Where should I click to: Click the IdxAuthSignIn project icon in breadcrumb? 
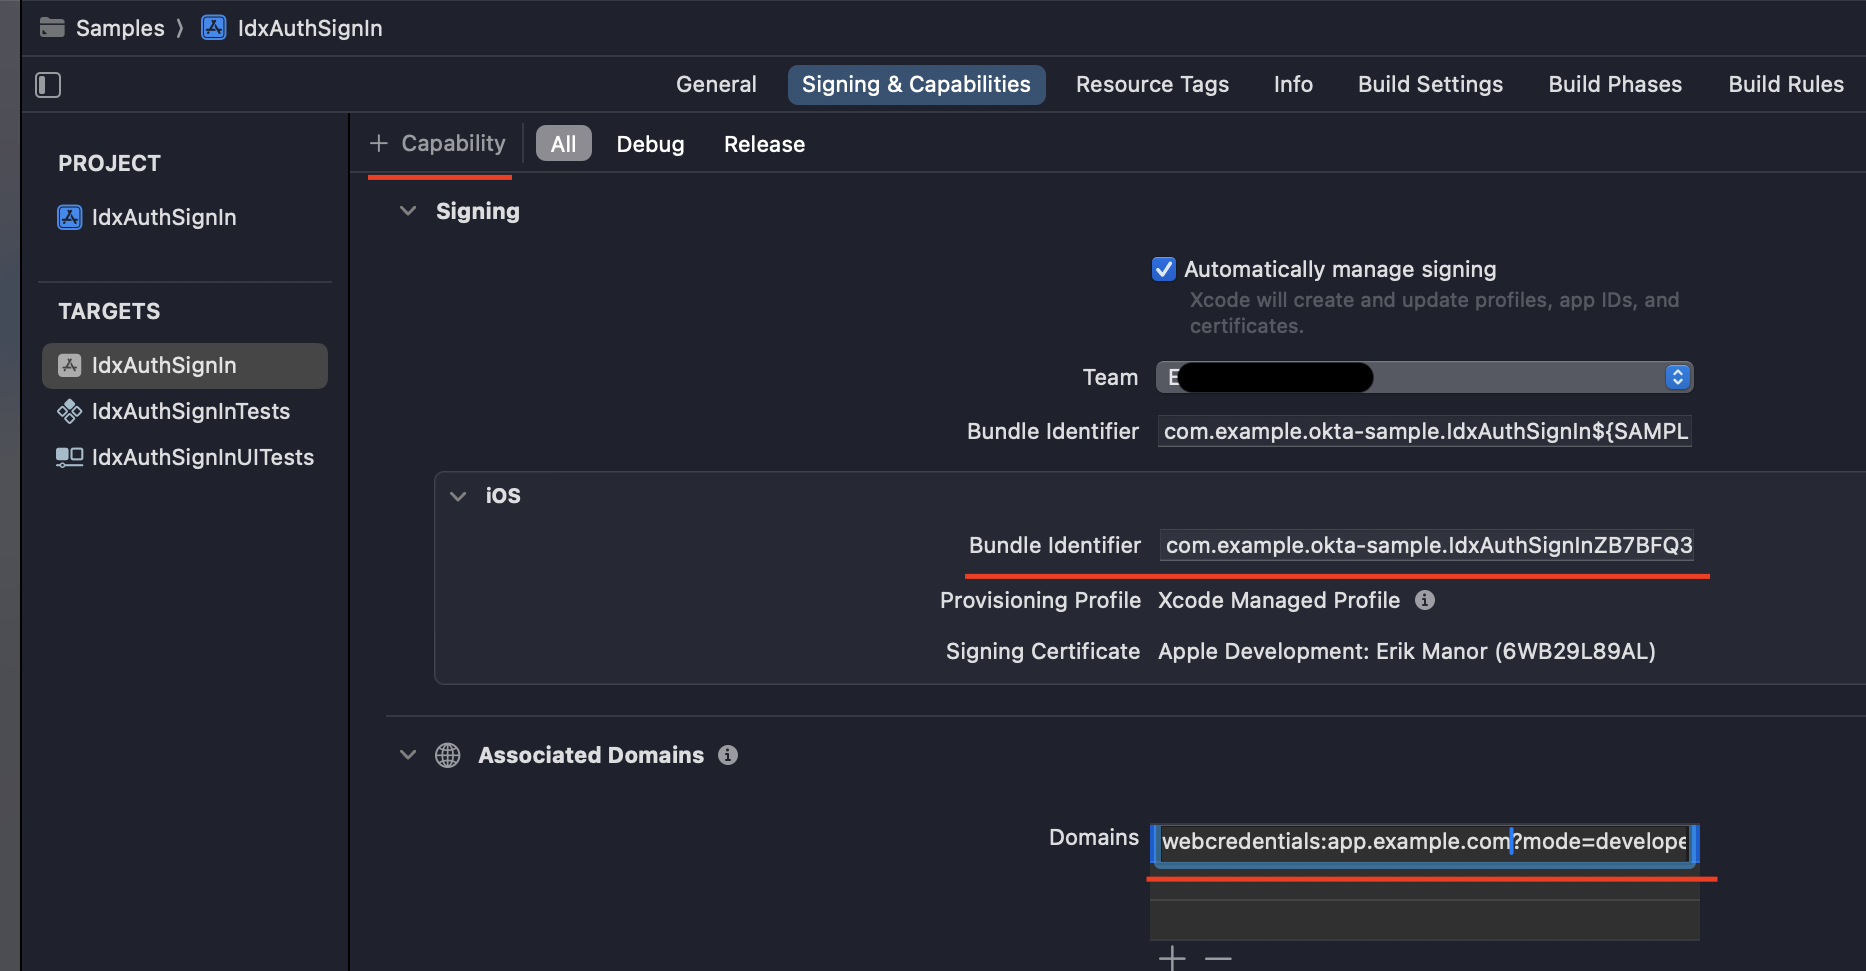213,27
